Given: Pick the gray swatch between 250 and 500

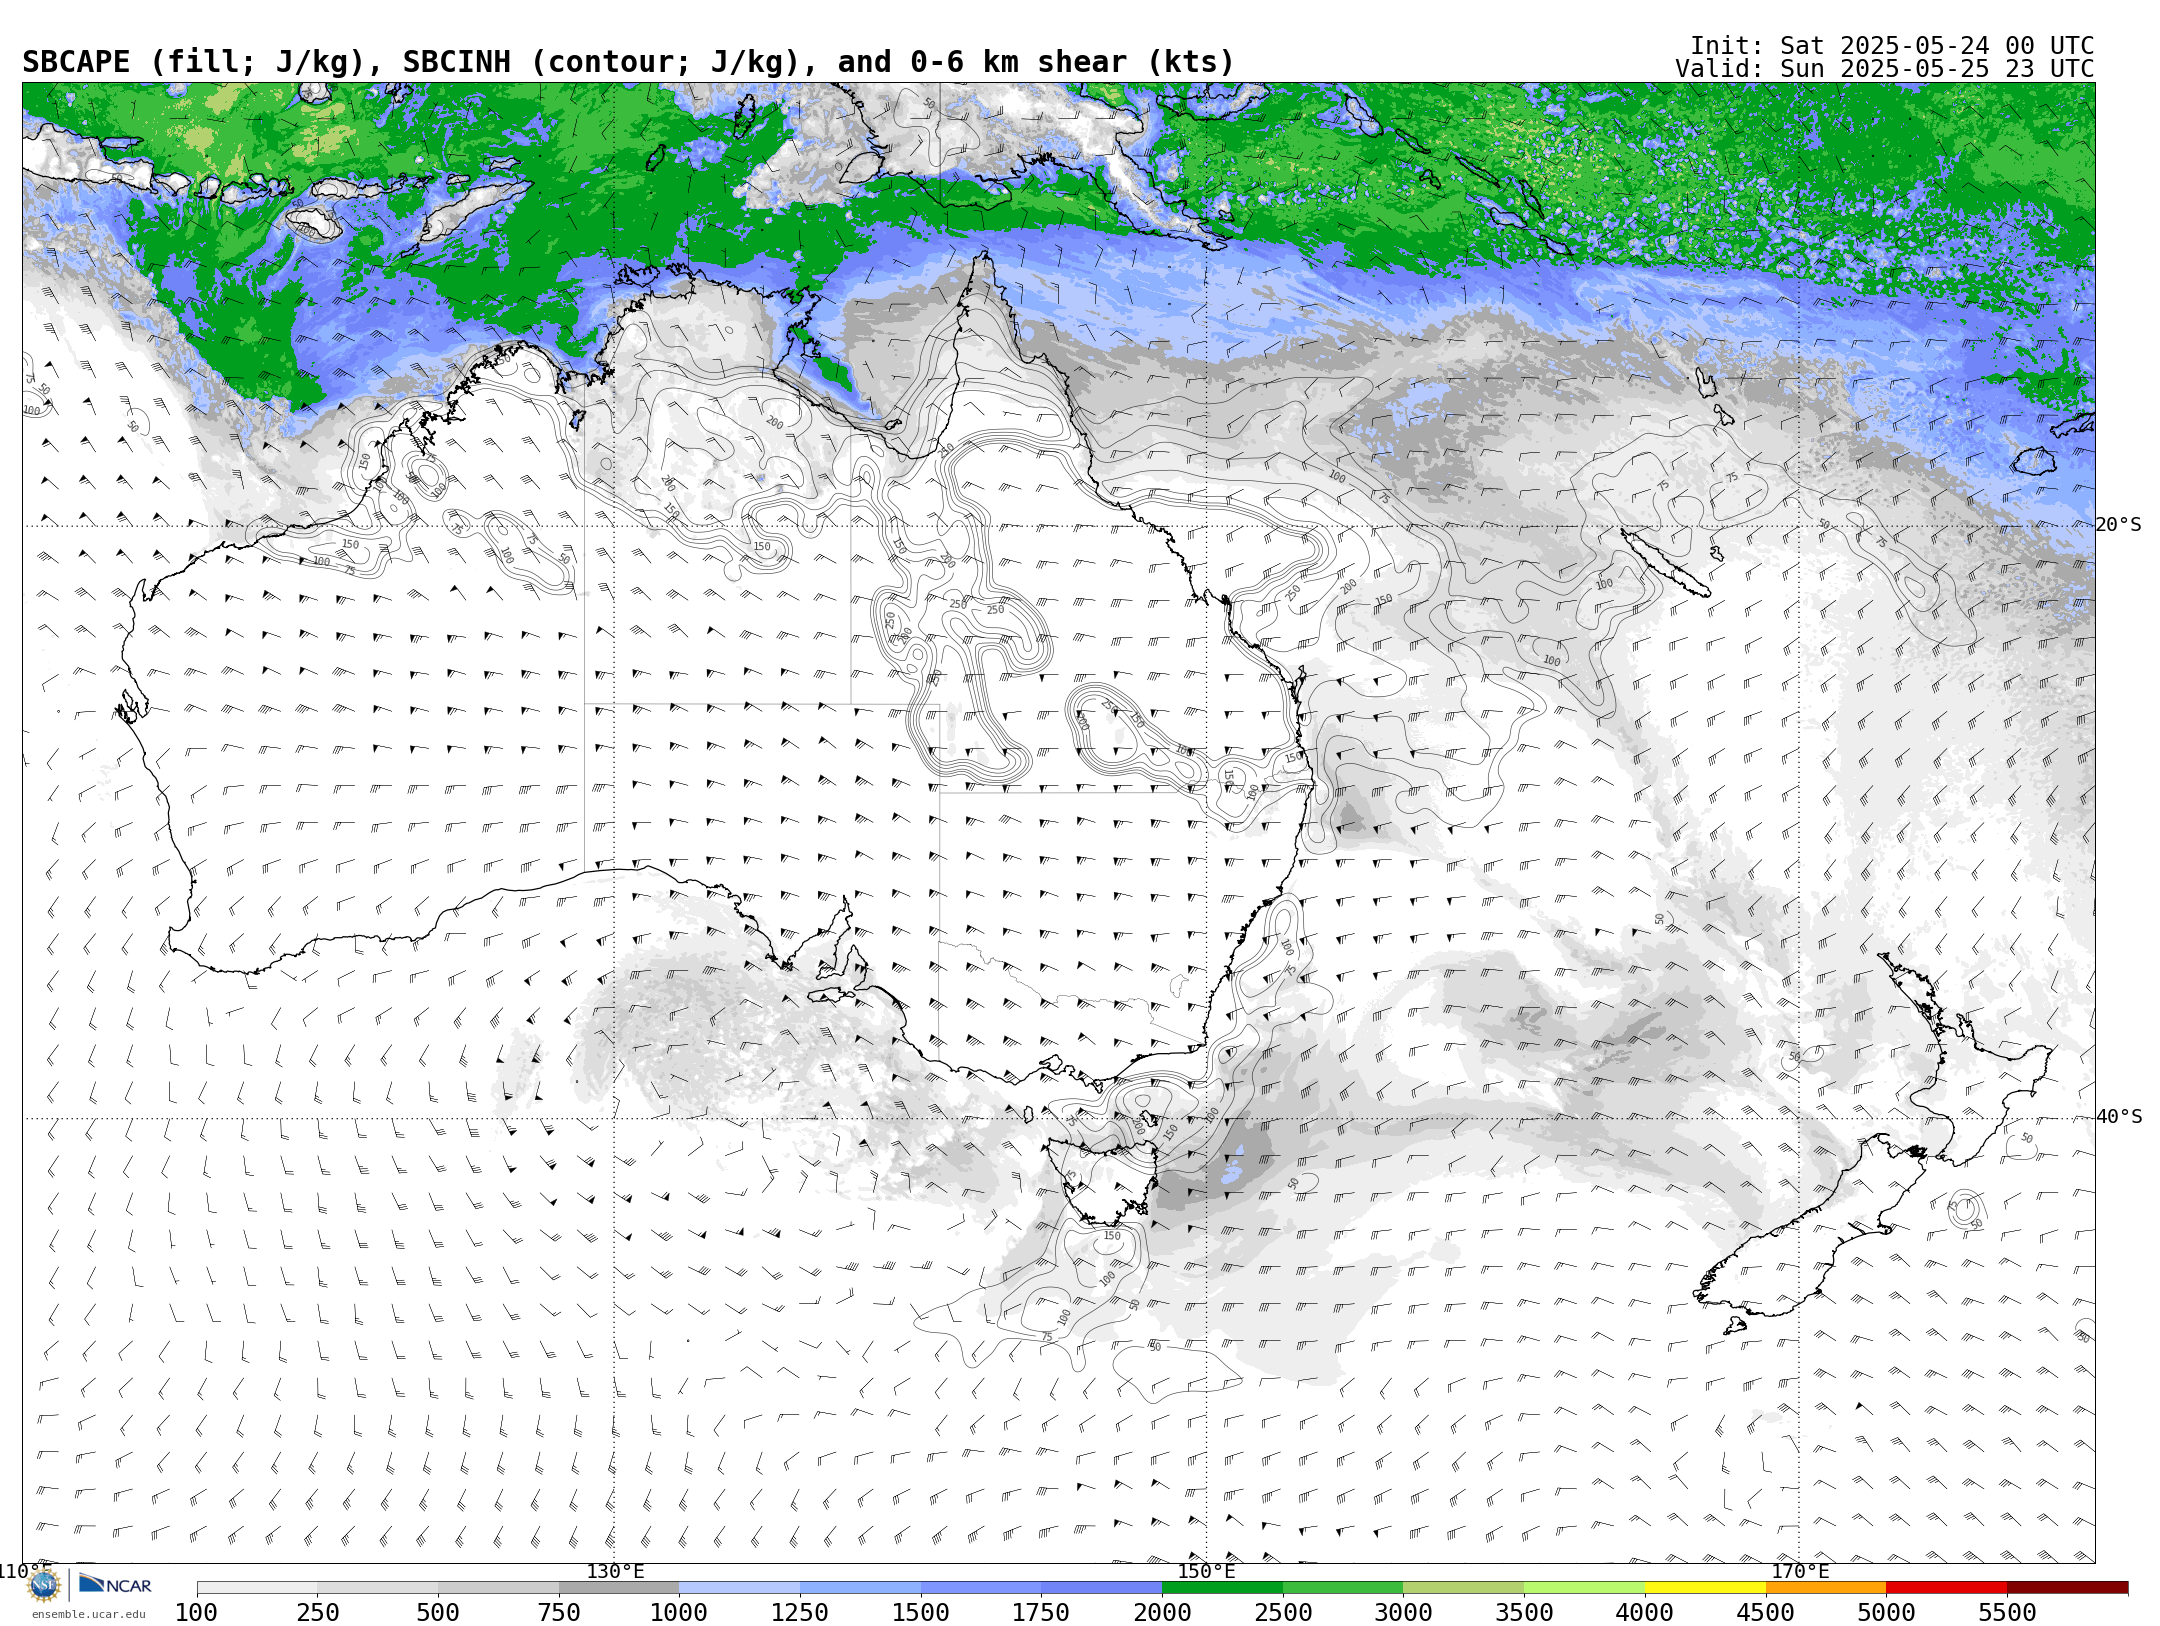Looking at the screenshot, I should tap(378, 1588).
